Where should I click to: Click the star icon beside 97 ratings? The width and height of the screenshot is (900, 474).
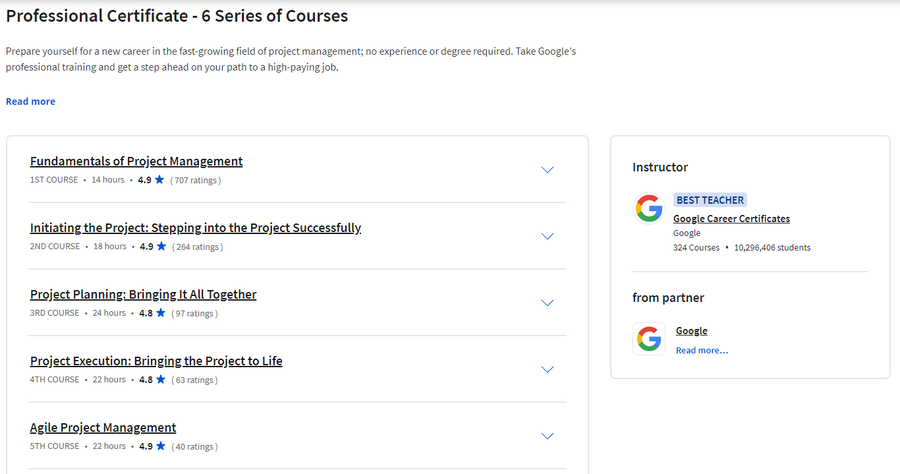161,313
